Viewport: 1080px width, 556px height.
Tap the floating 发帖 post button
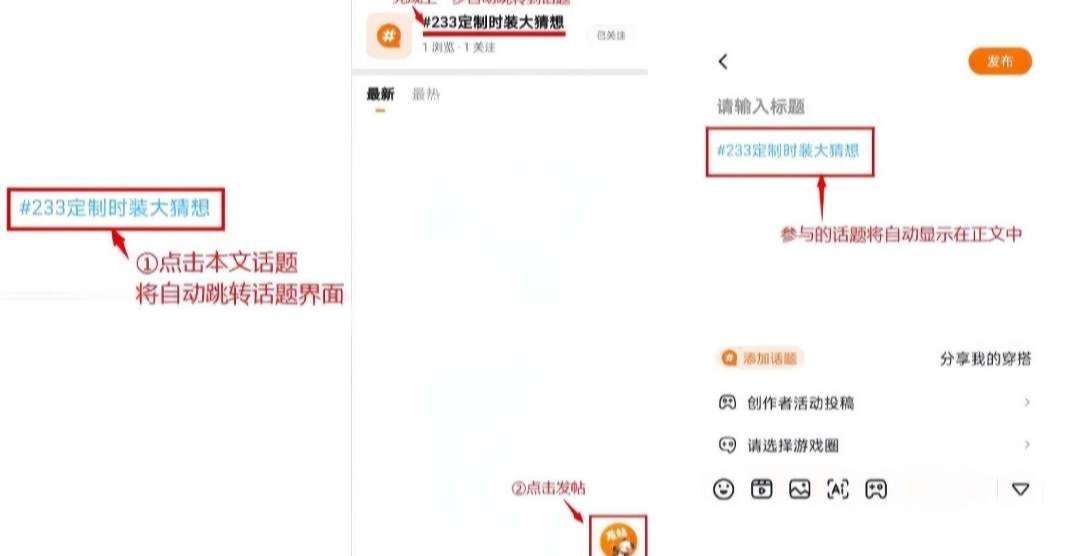[x=618, y=539]
